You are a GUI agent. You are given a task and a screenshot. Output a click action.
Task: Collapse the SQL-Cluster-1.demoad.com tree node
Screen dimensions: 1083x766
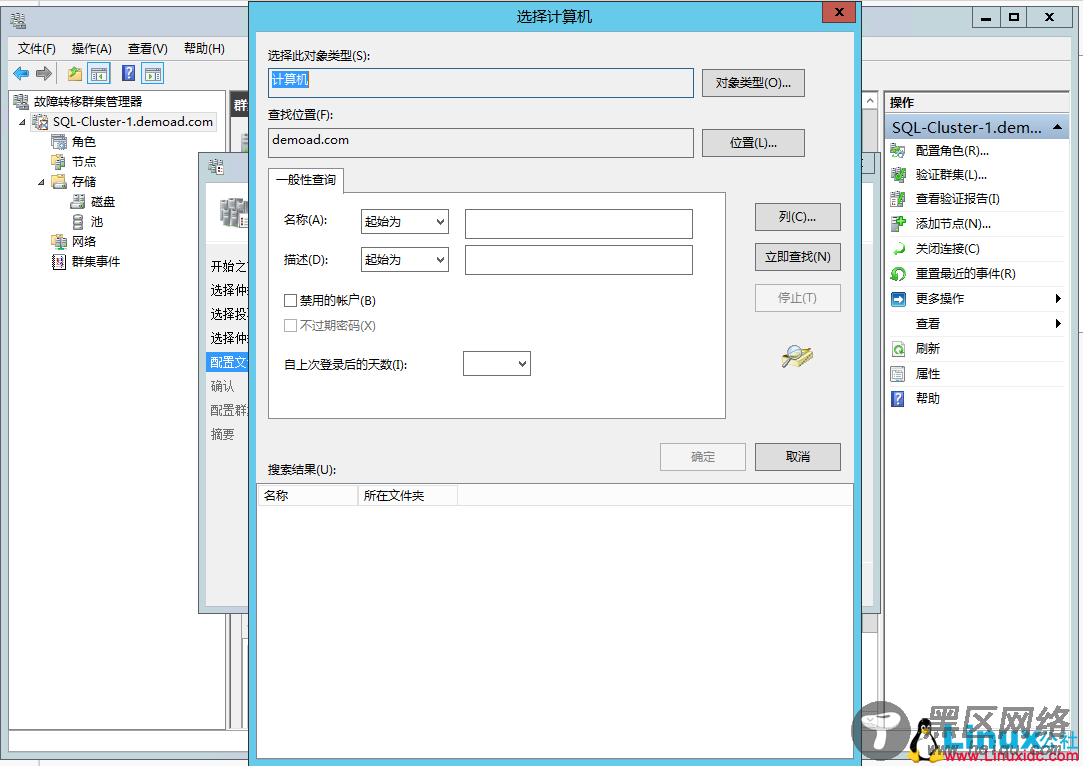pos(22,122)
